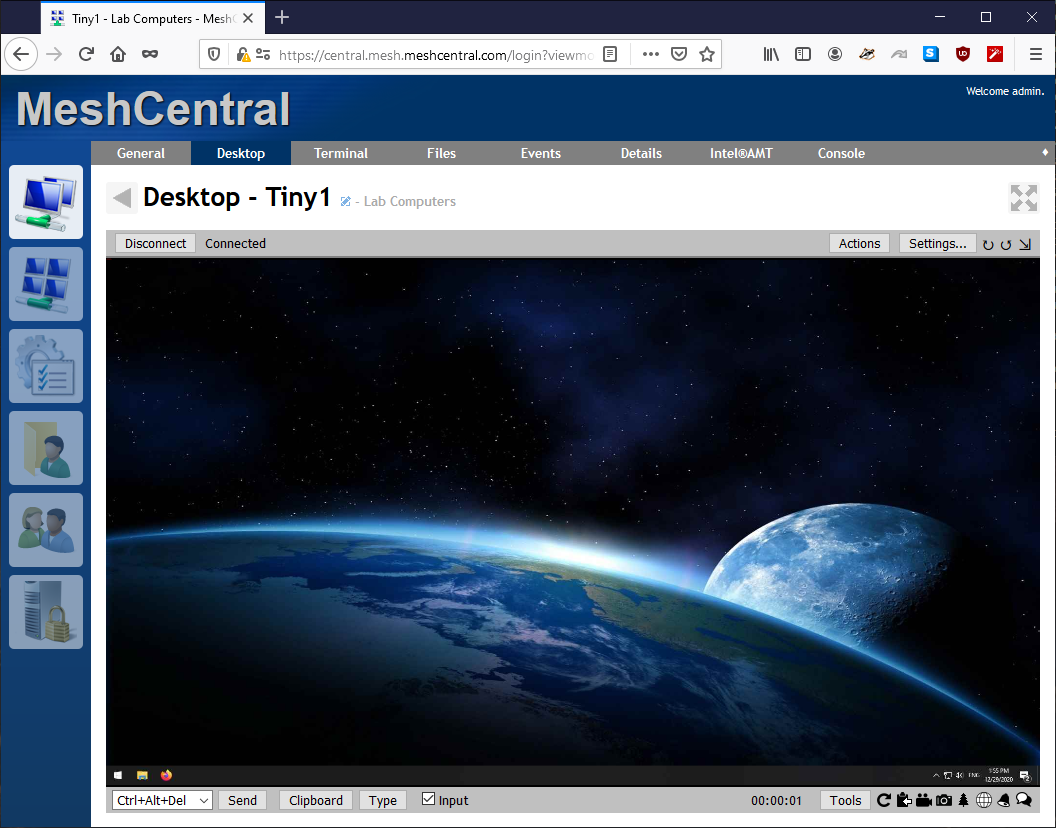Expand the Actions menu button
The width and height of the screenshot is (1056, 828).
(859, 243)
